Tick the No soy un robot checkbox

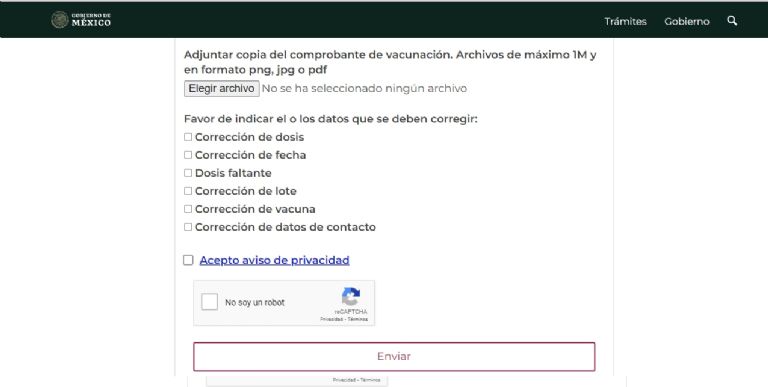pos(210,302)
